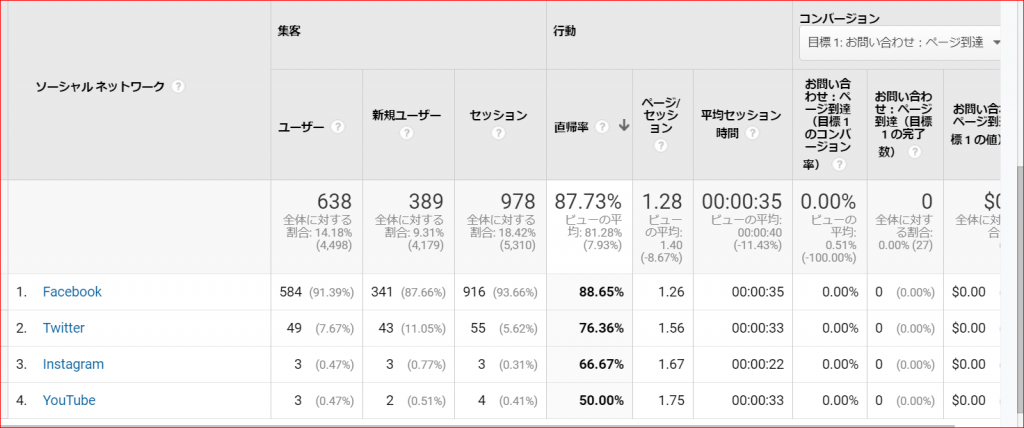Click help icon under ページ/セッション header
The width and height of the screenshot is (1024, 428).
(x=661, y=146)
